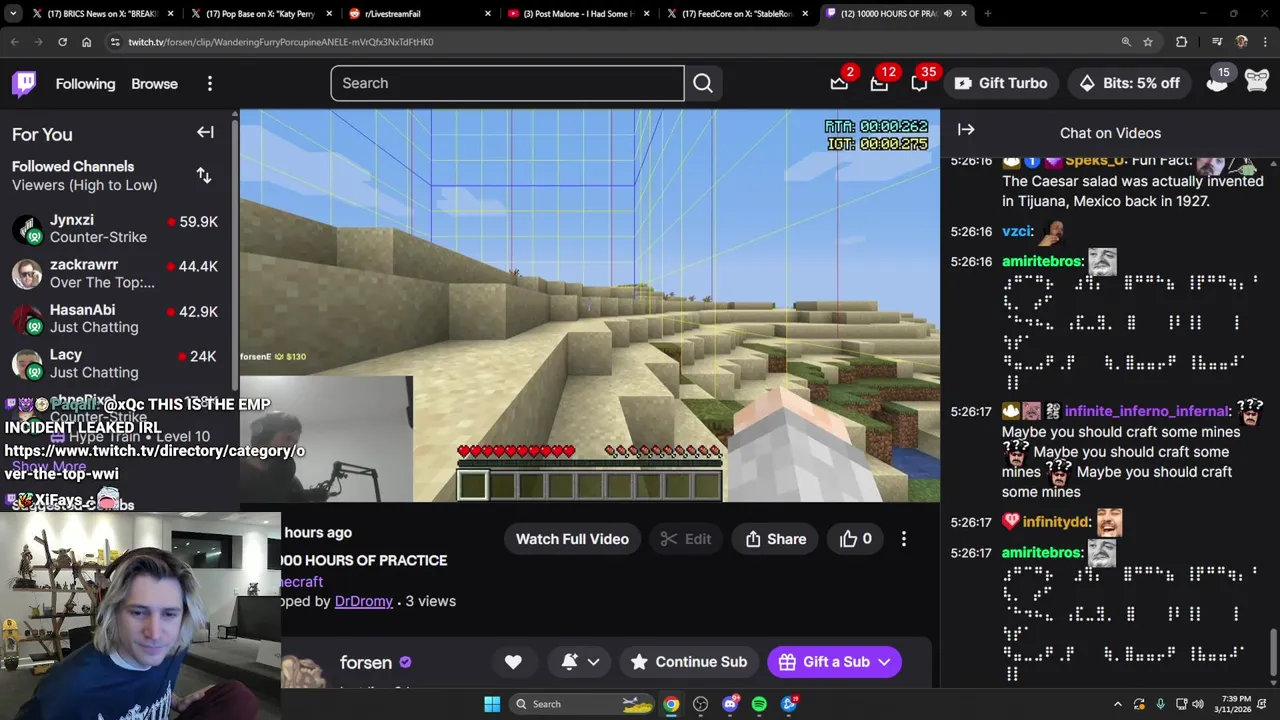Click Bits: 5% off button
Screen dimensions: 1280x720
[x=1130, y=83]
